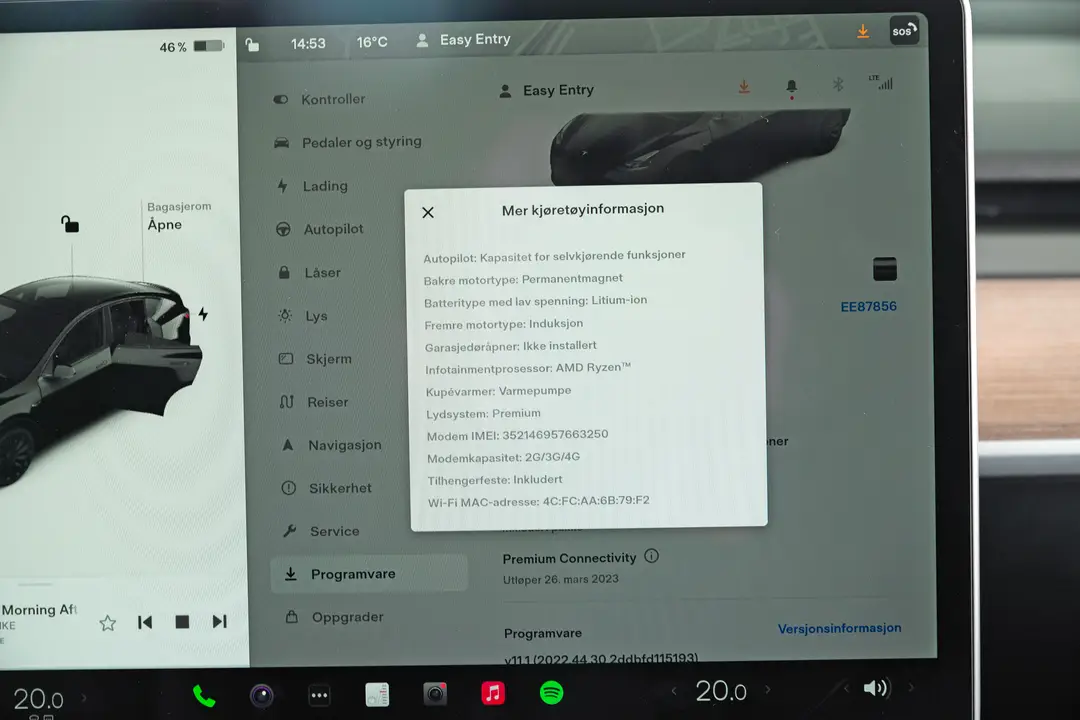Tap the 46 % battery indicator

191,47
